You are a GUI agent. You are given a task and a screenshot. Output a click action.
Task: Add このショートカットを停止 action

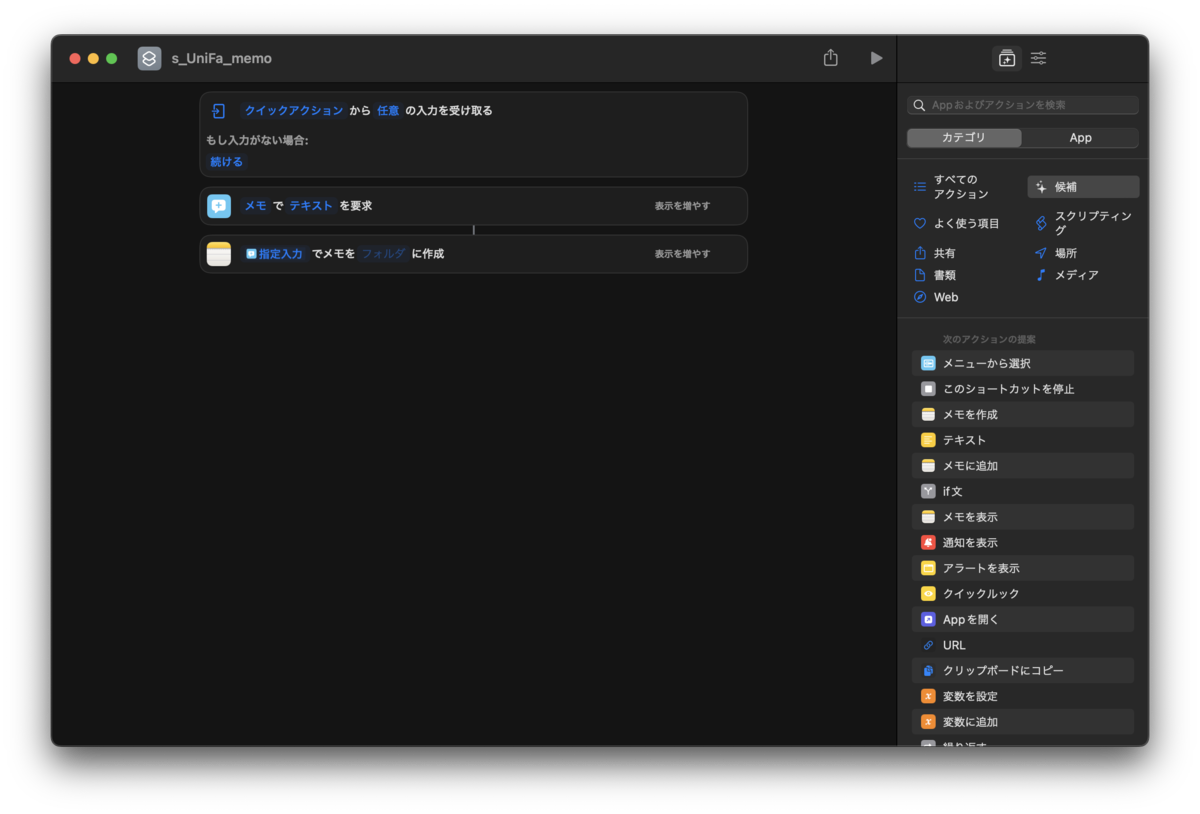(x=1022, y=389)
